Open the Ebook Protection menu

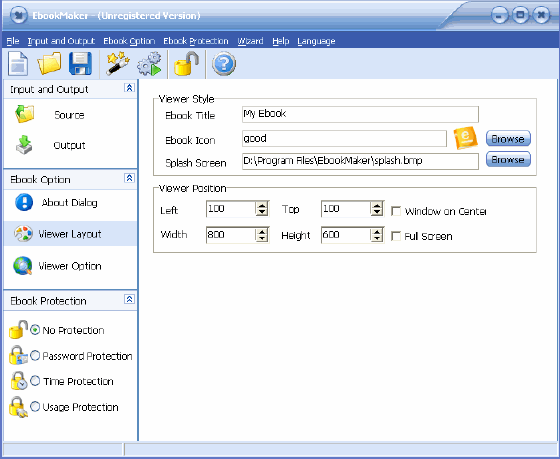[196, 41]
